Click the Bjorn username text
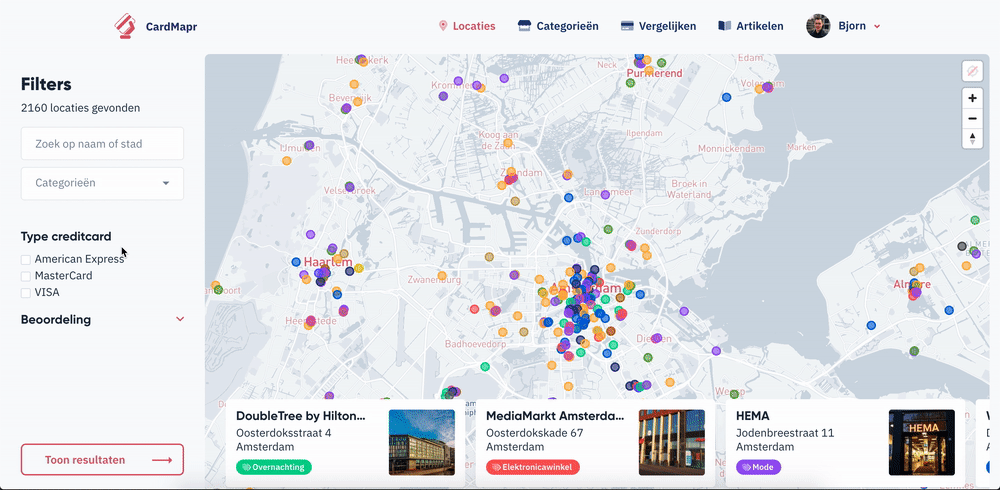 pos(852,26)
